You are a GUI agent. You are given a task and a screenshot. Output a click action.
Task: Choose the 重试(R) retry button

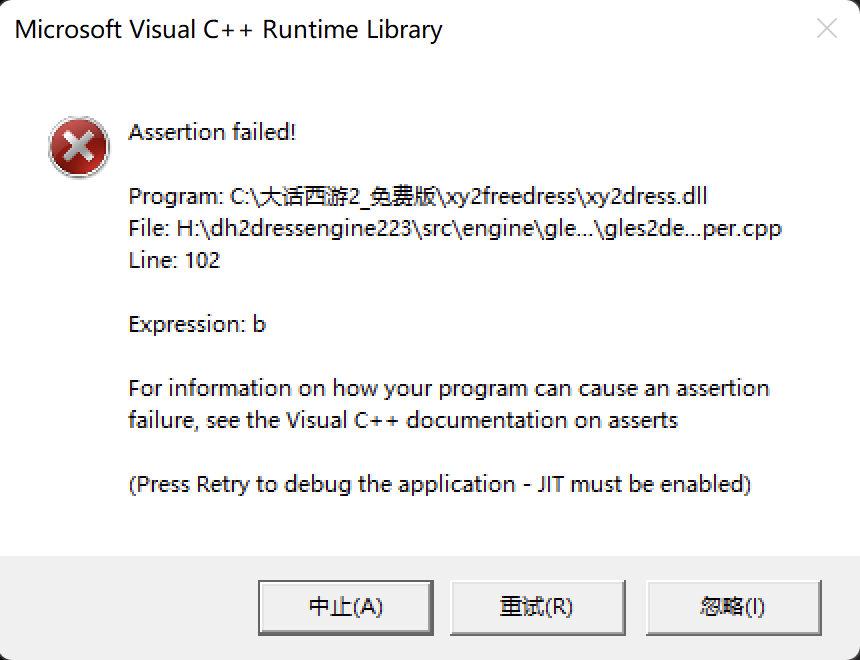(x=538, y=607)
